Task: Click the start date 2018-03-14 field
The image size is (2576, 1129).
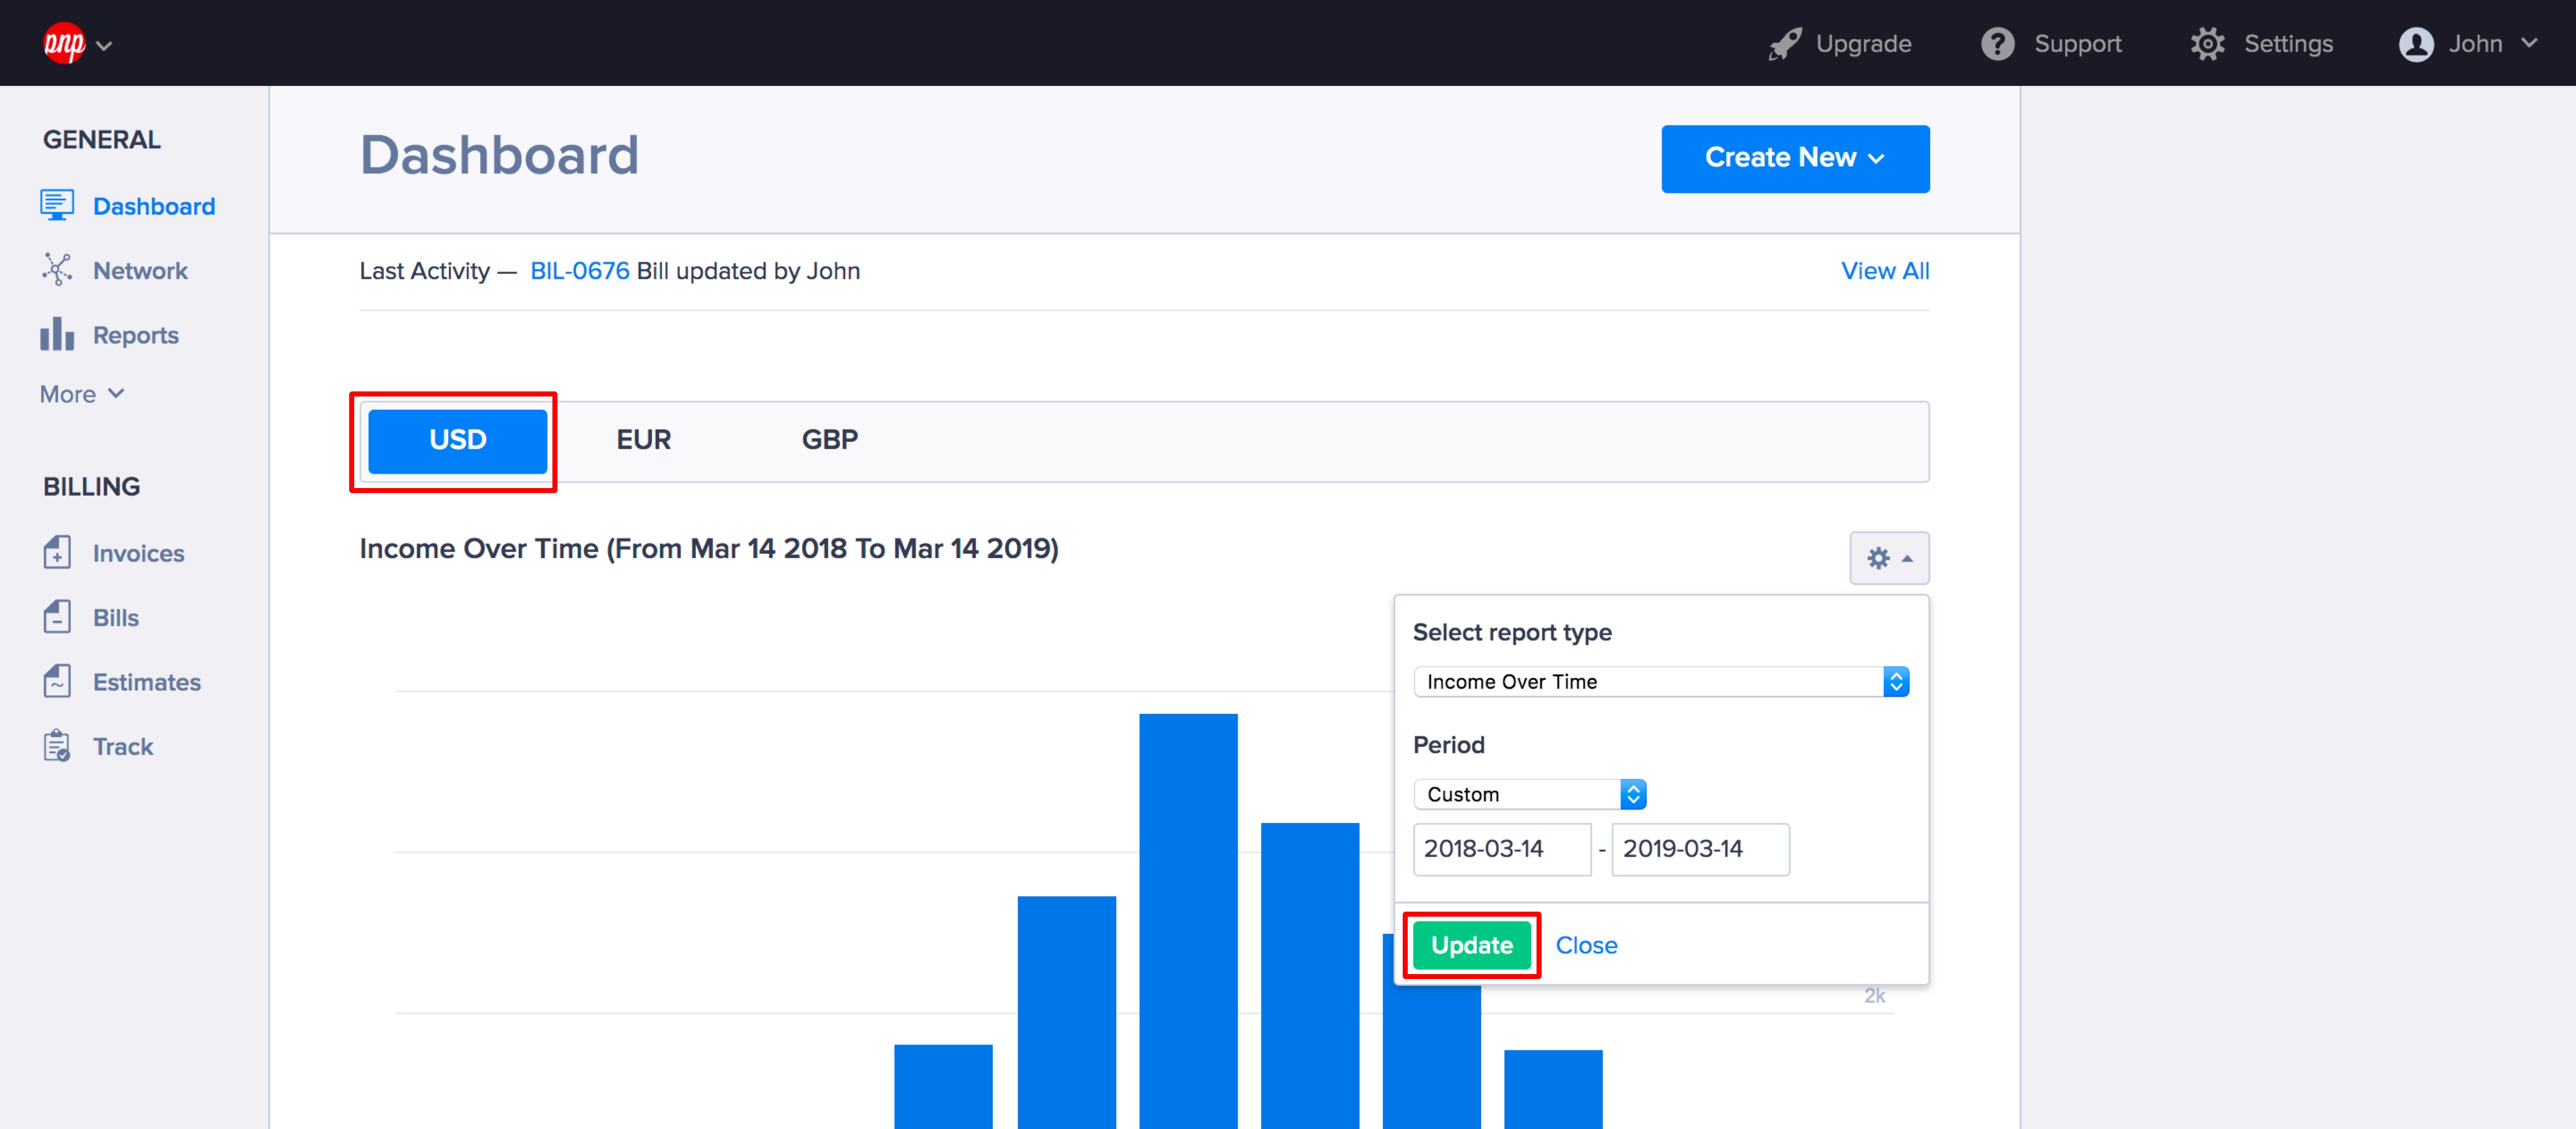Action: (1501, 849)
